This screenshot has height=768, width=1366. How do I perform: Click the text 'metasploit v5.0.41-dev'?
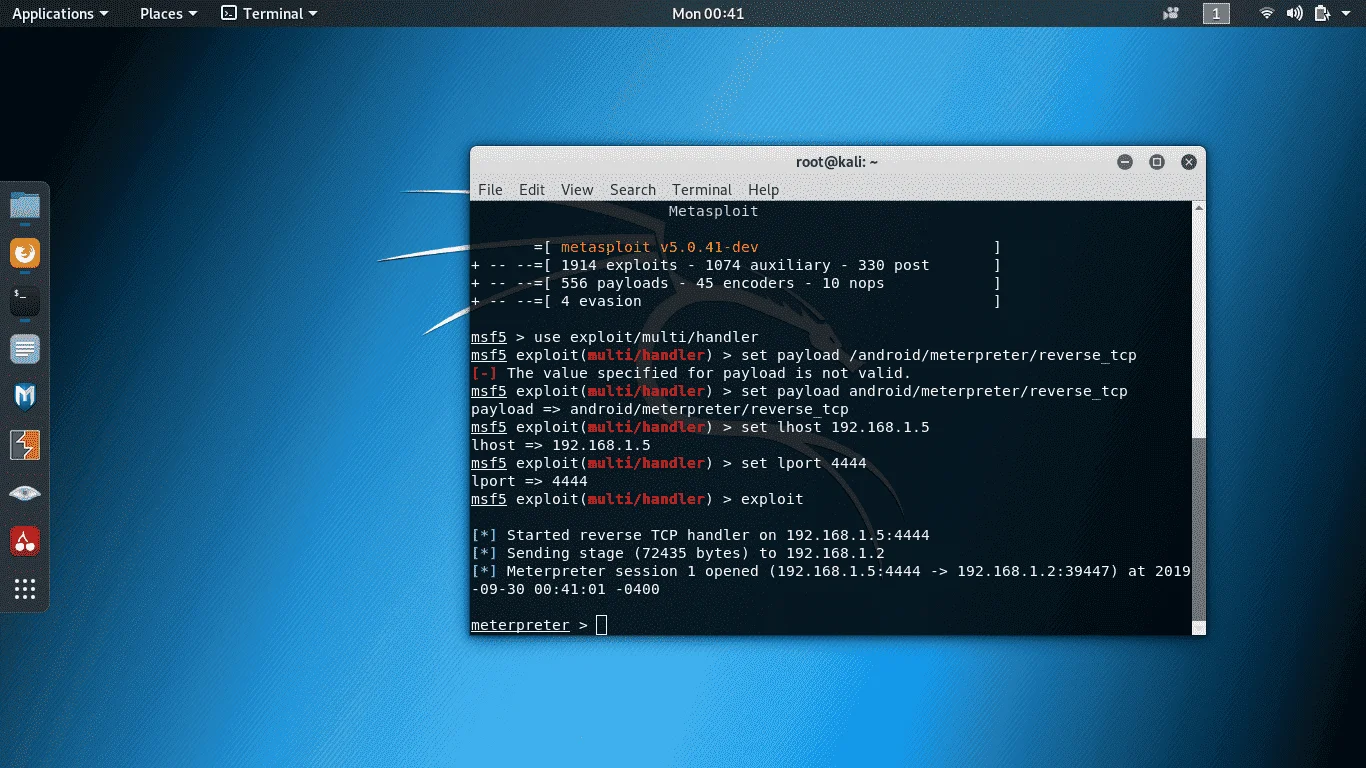click(x=660, y=247)
